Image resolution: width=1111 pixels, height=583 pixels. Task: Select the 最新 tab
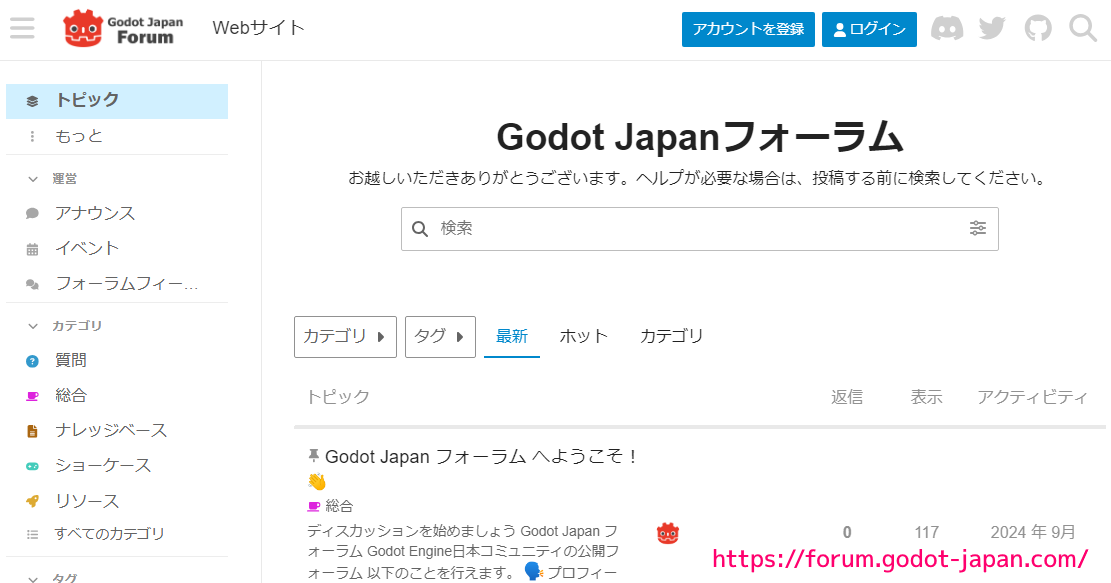pos(512,336)
